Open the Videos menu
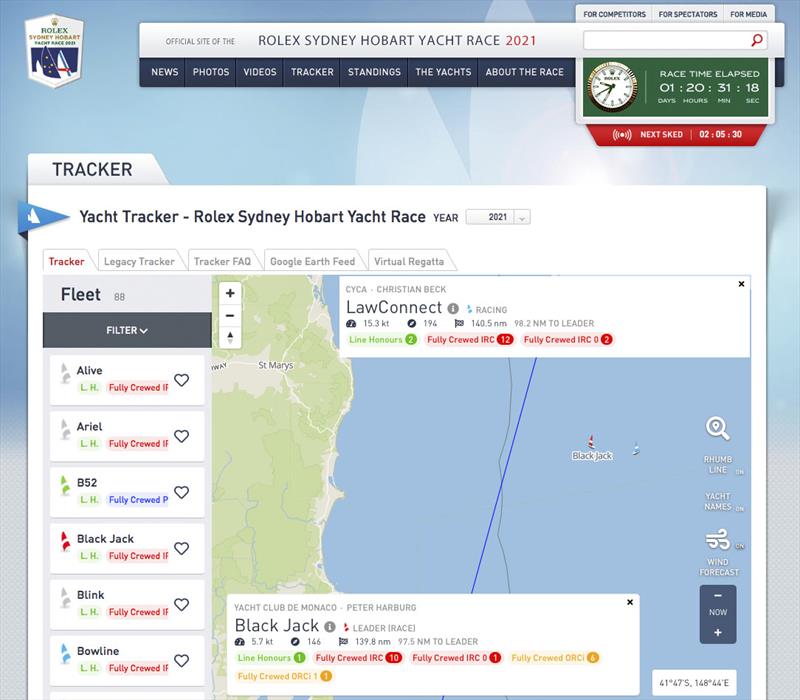 coord(260,72)
